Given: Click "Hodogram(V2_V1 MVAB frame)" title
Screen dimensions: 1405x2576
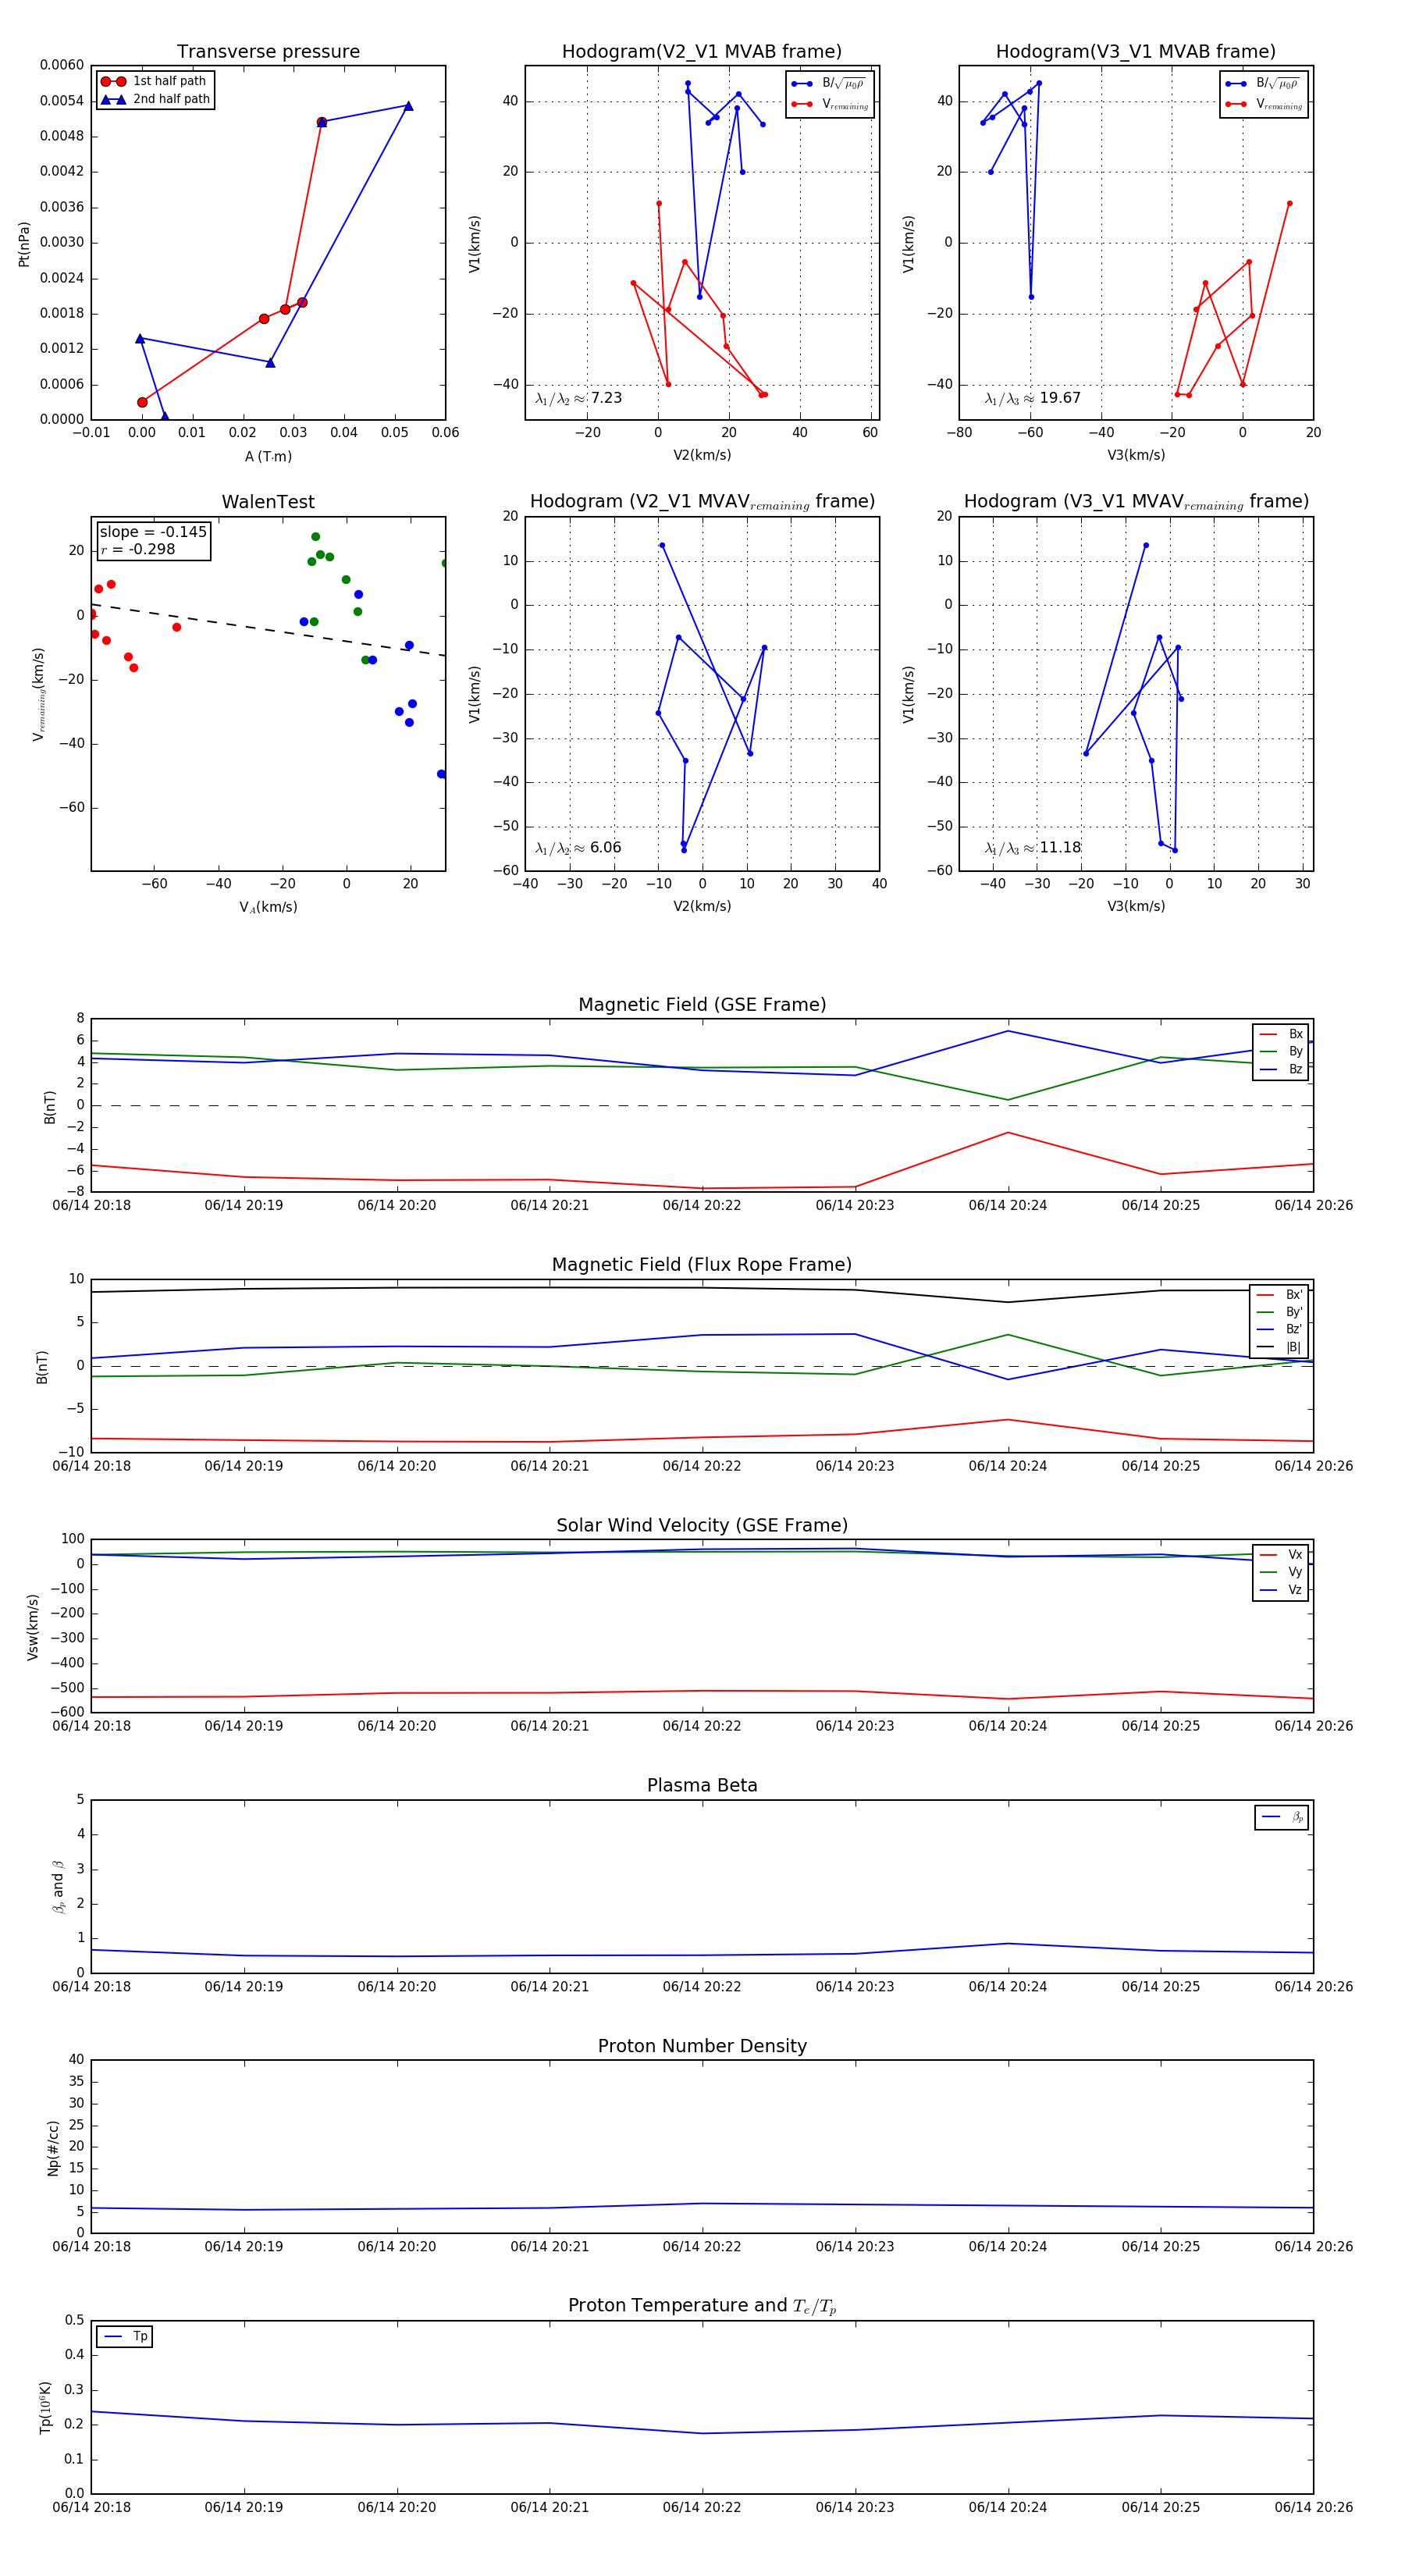Looking at the screenshot, I should [702, 52].
